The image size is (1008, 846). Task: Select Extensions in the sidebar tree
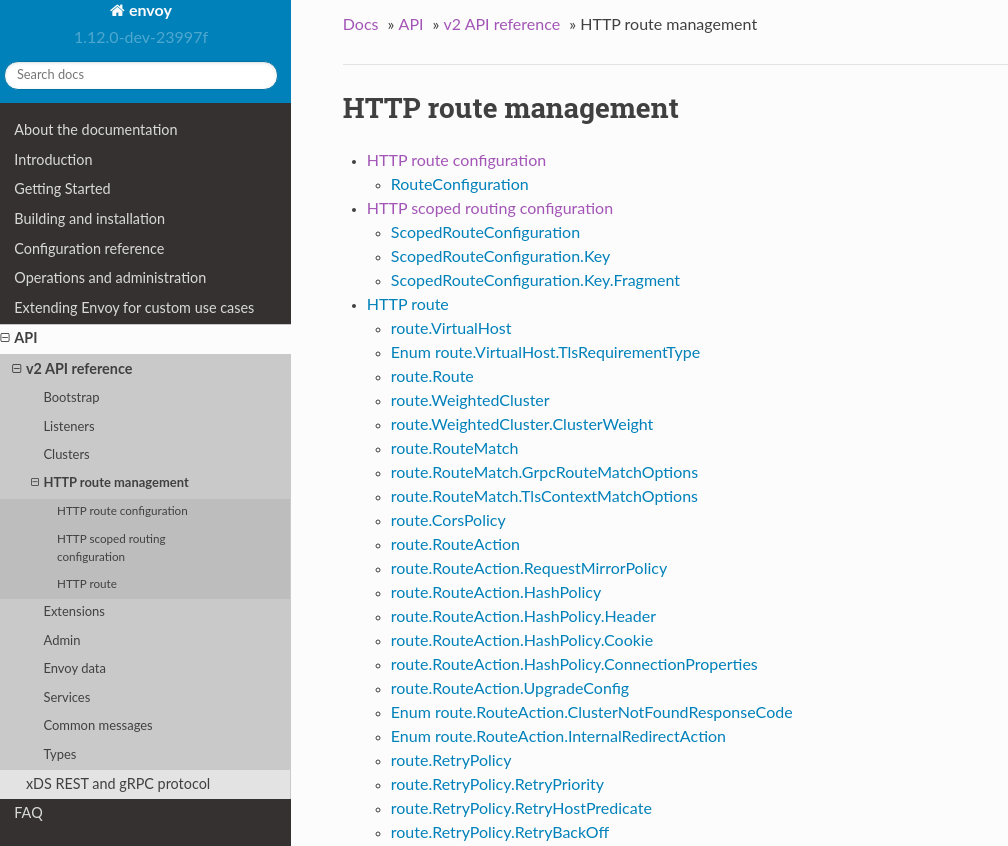pos(74,611)
